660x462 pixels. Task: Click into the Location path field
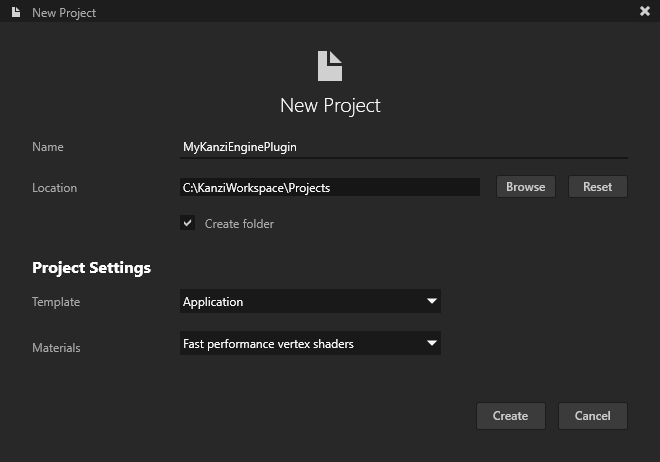tap(330, 187)
